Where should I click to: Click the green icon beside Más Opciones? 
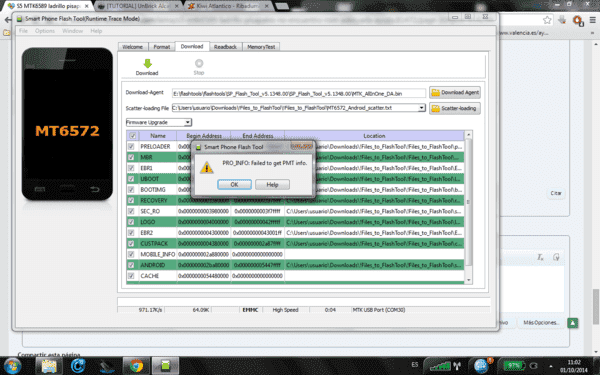coord(572,323)
